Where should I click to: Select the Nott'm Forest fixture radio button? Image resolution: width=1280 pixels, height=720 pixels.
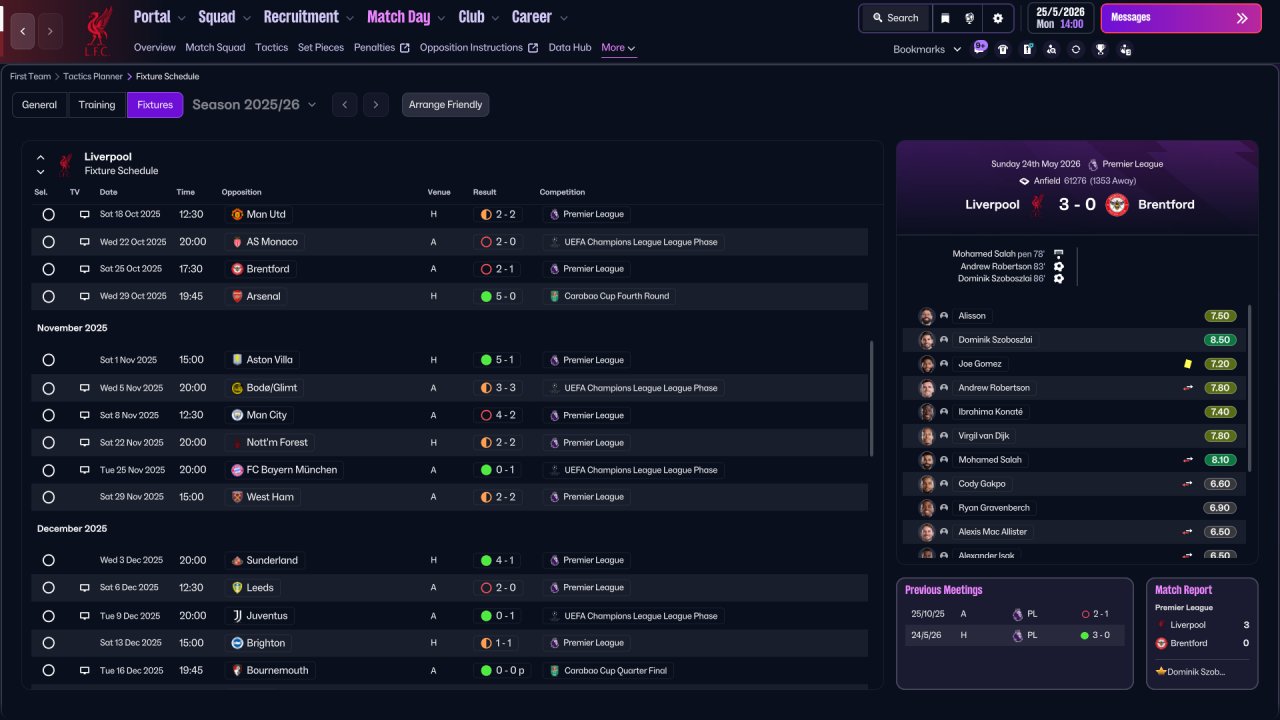coord(48,442)
